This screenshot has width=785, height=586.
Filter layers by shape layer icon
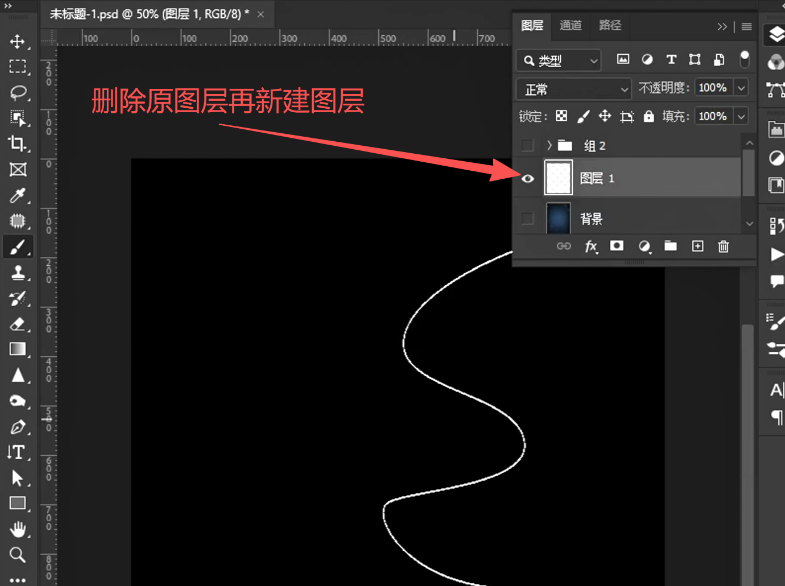pos(695,60)
